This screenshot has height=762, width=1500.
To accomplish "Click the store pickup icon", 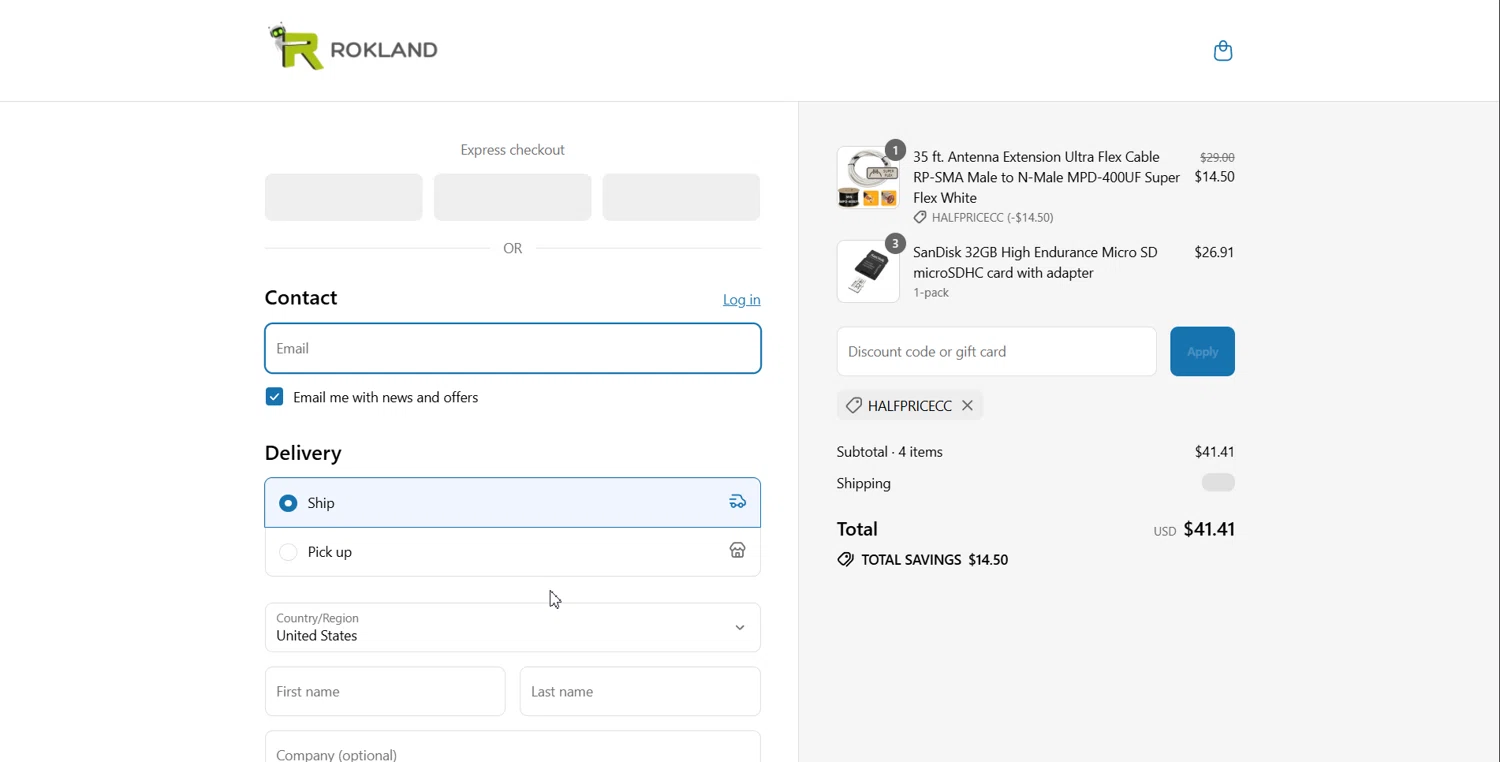I will (738, 551).
